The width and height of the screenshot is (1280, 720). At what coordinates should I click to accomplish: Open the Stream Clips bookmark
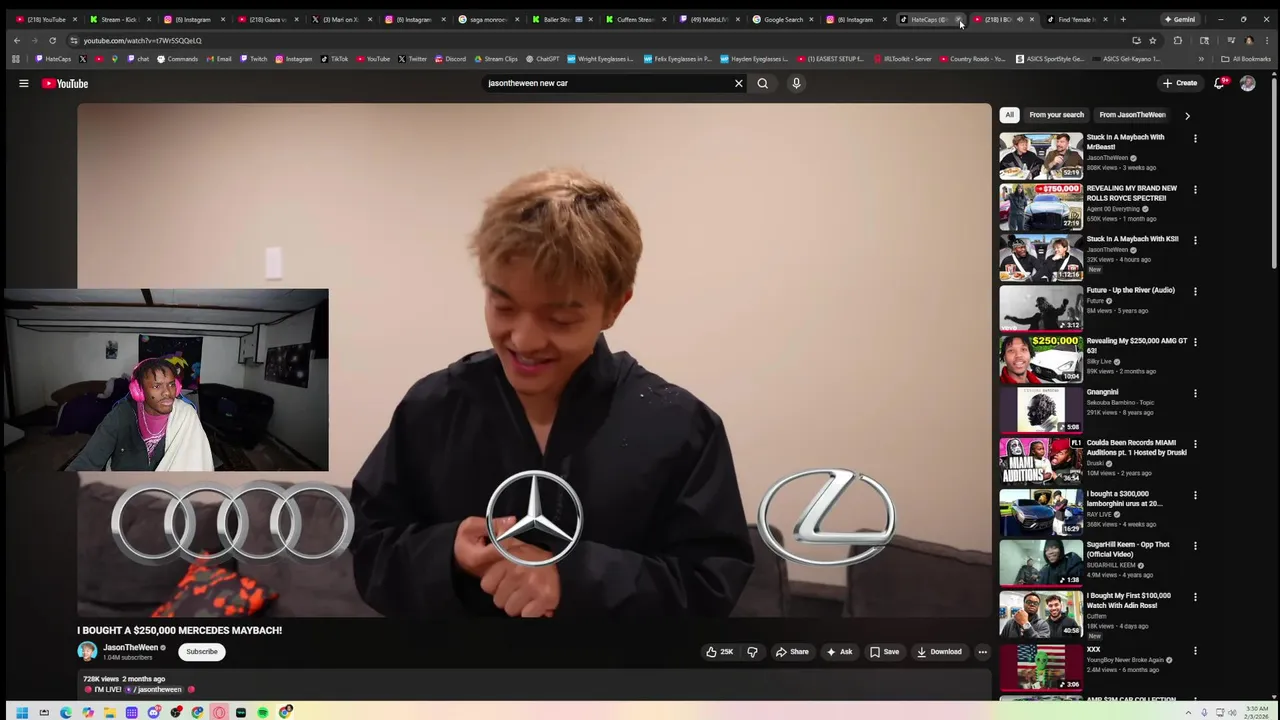(x=495, y=59)
